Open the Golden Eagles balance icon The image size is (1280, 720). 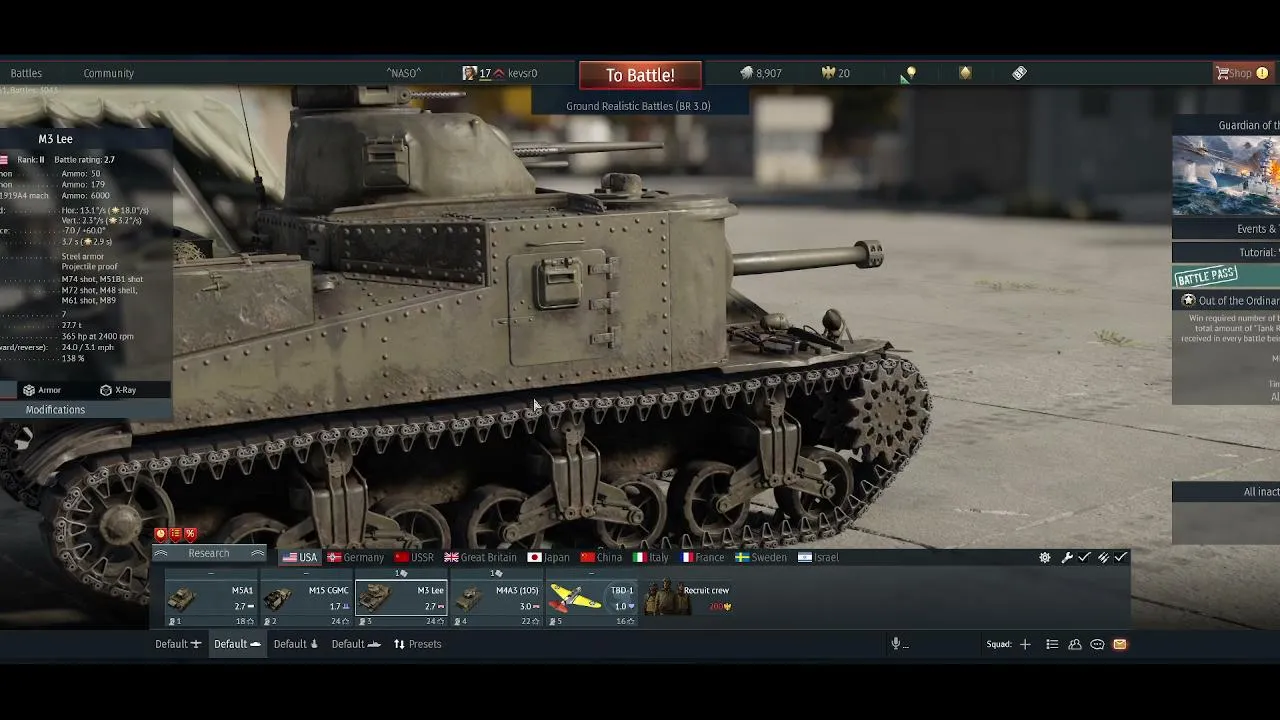(828, 73)
